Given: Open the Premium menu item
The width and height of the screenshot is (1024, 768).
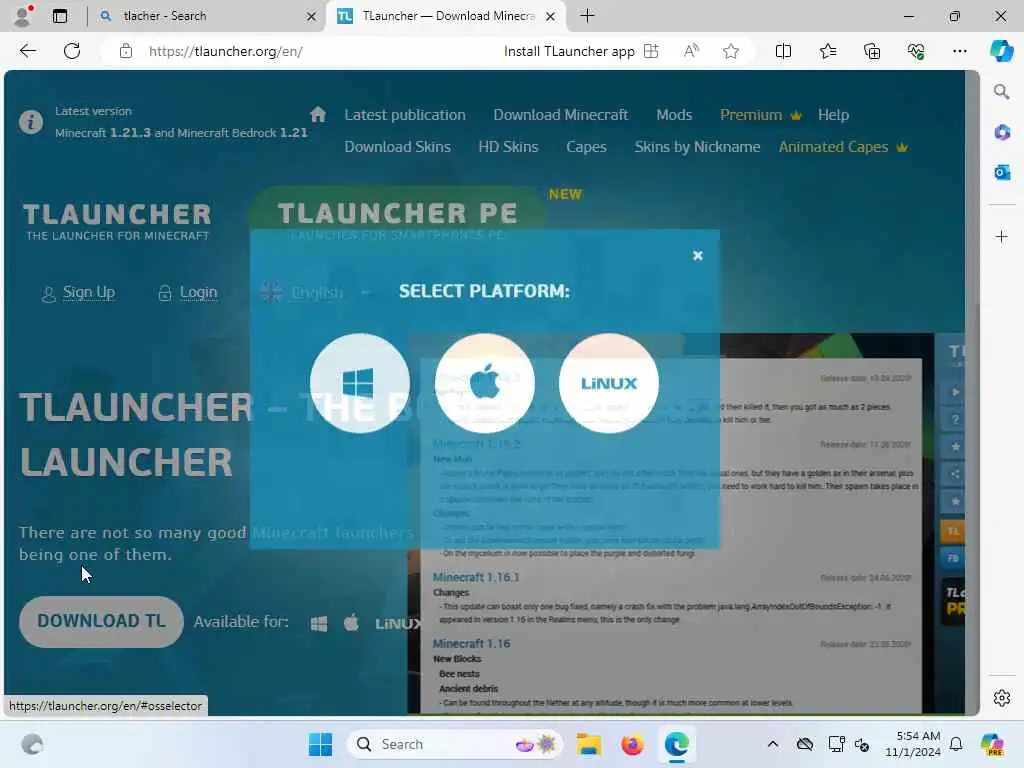Looking at the screenshot, I should pos(760,115).
